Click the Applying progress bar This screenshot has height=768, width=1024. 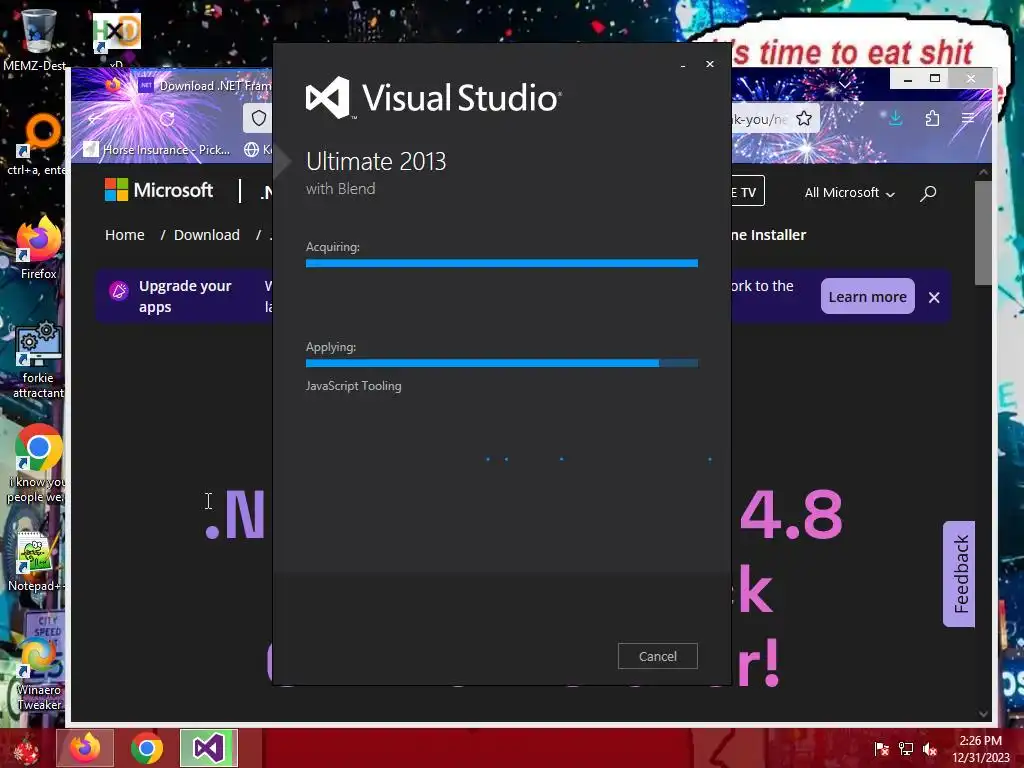coord(502,363)
